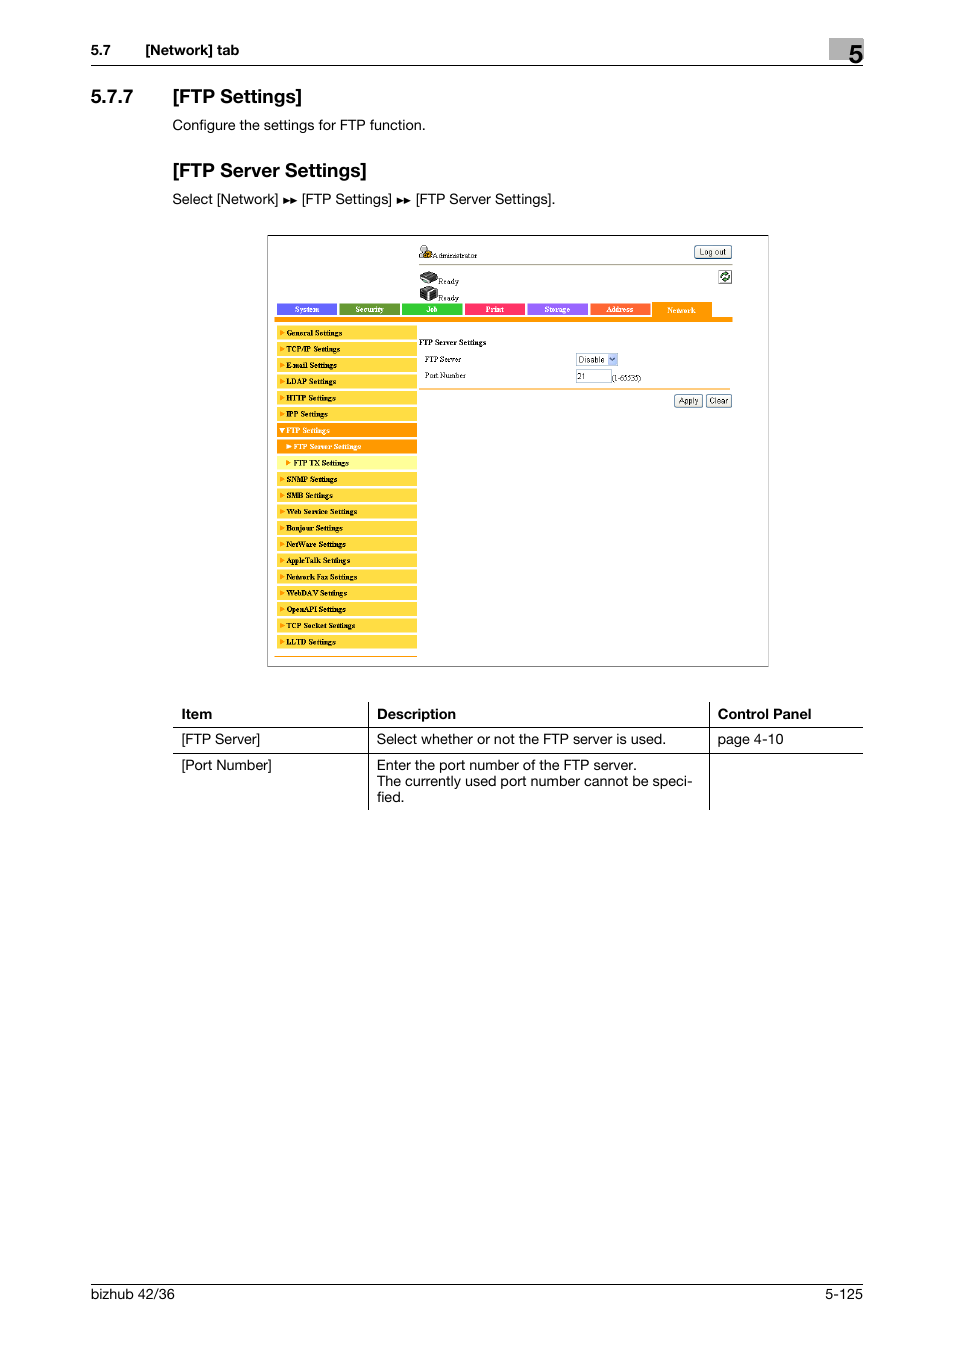Switch to the Job tab

[432, 309]
